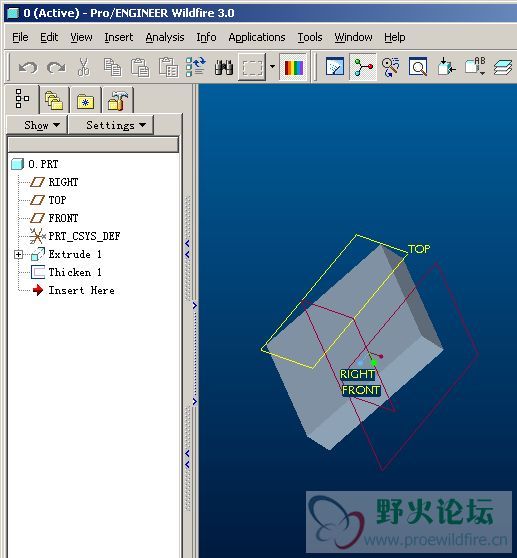Click the 0.PRT part cube icon
This screenshot has width=517, height=558.
[x=17, y=164]
